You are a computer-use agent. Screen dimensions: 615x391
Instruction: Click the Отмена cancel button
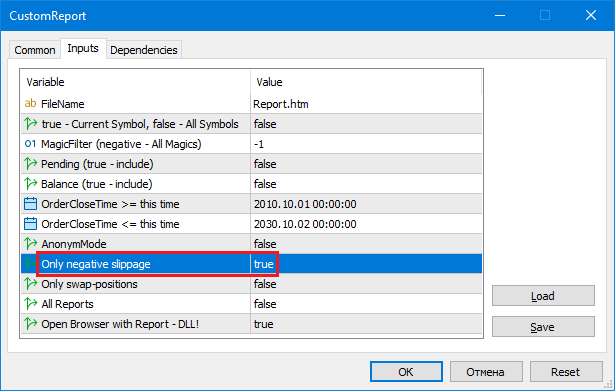coord(486,372)
